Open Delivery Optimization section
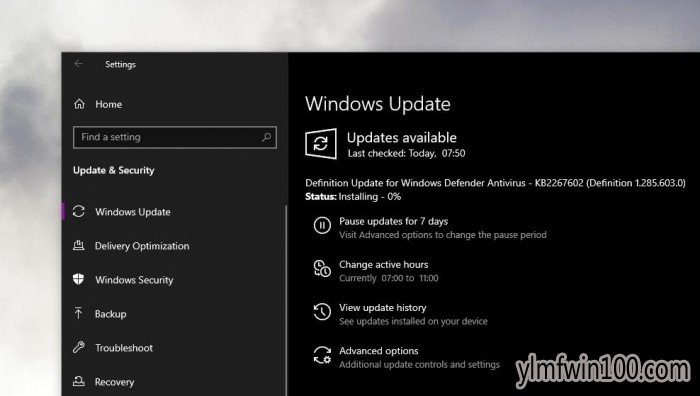Image resolution: width=700 pixels, height=396 pixels. pyautogui.click(x=142, y=246)
